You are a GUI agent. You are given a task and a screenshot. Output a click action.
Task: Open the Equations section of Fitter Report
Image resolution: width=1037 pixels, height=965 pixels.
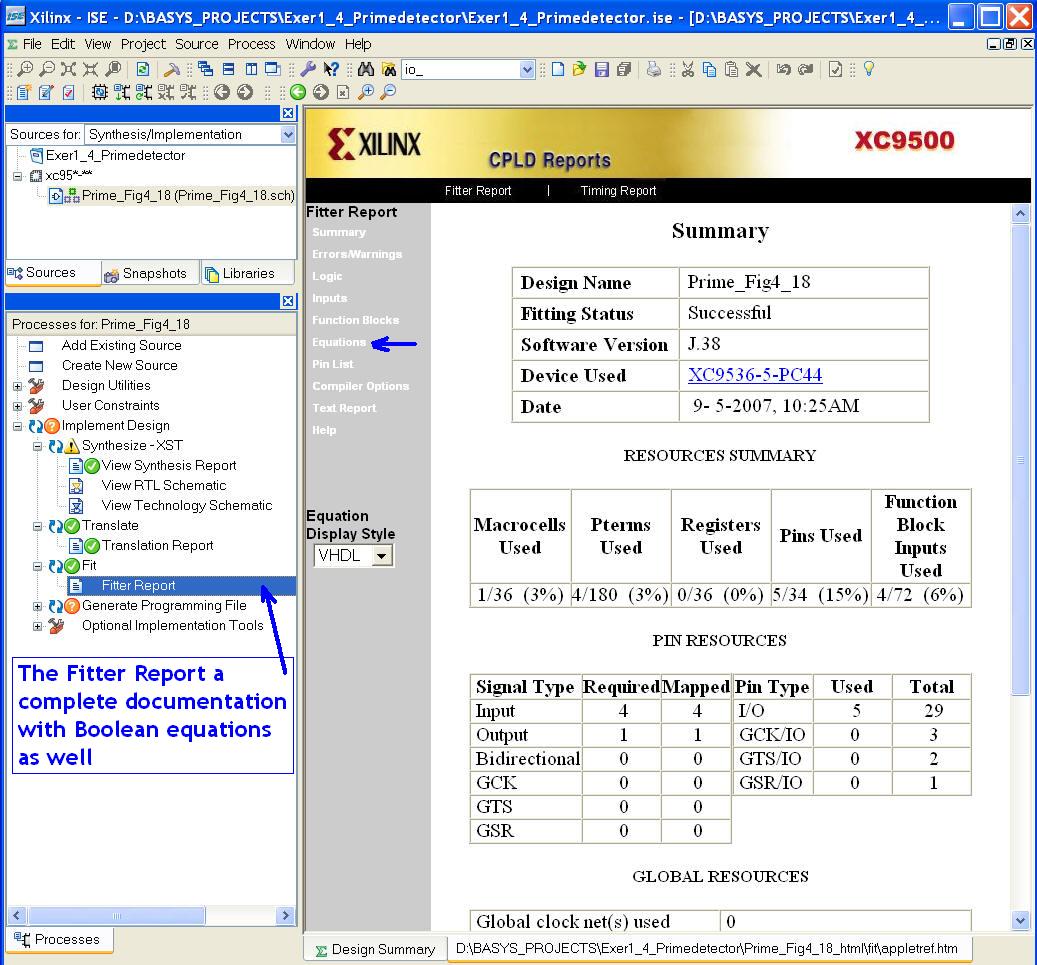(x=339, y=342)
